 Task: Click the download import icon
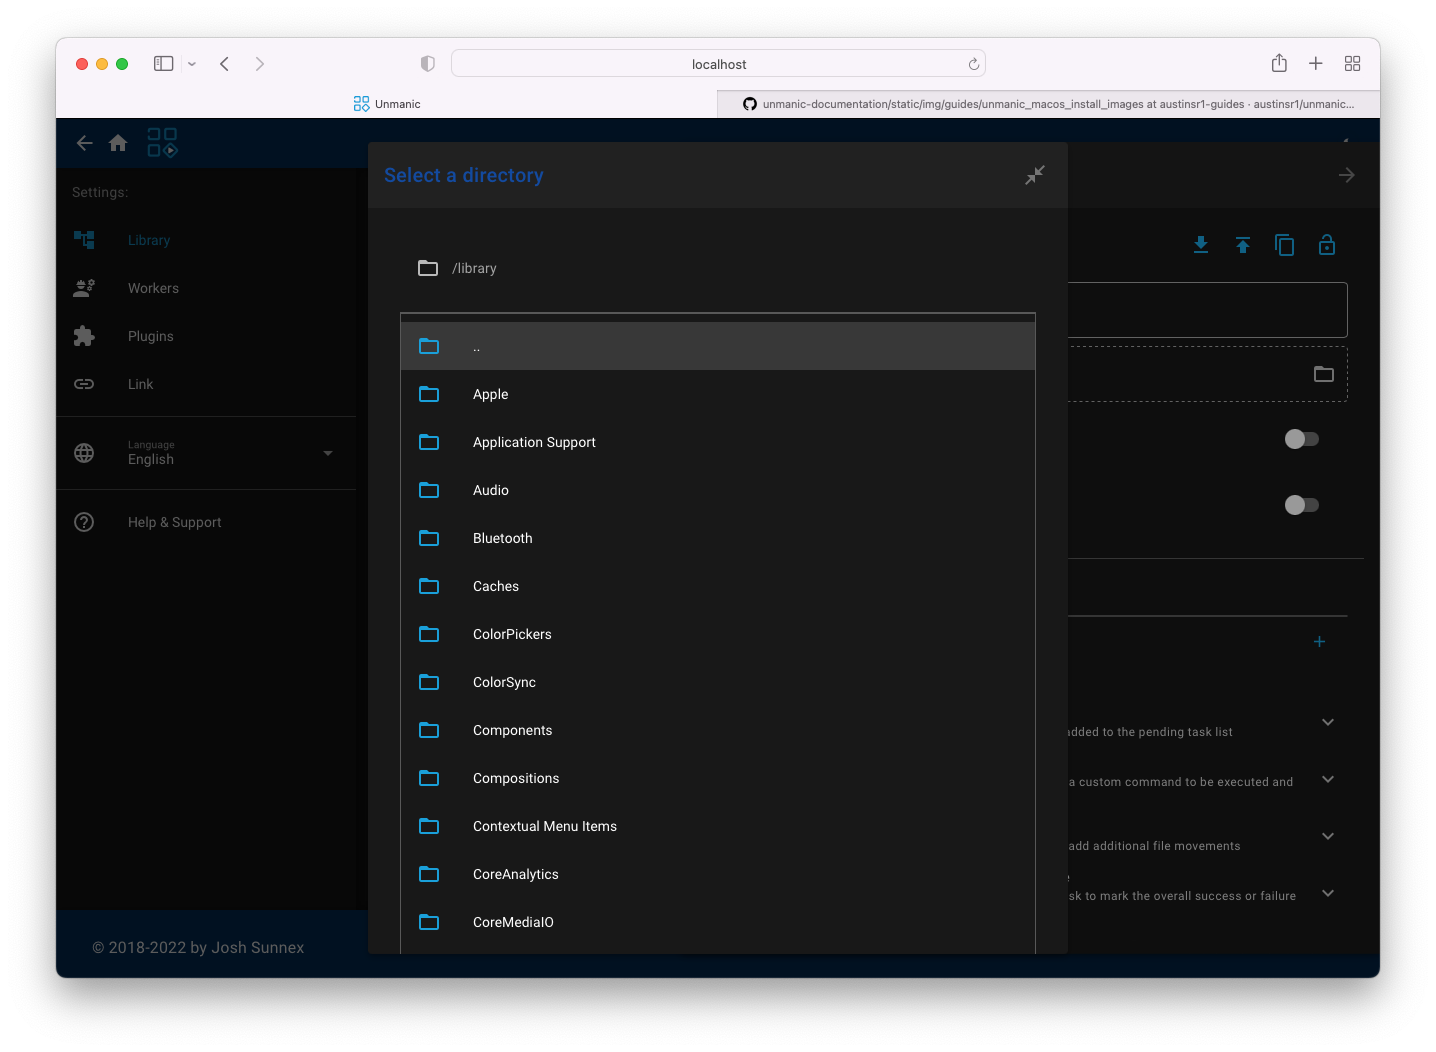(x=1201, y=245)
